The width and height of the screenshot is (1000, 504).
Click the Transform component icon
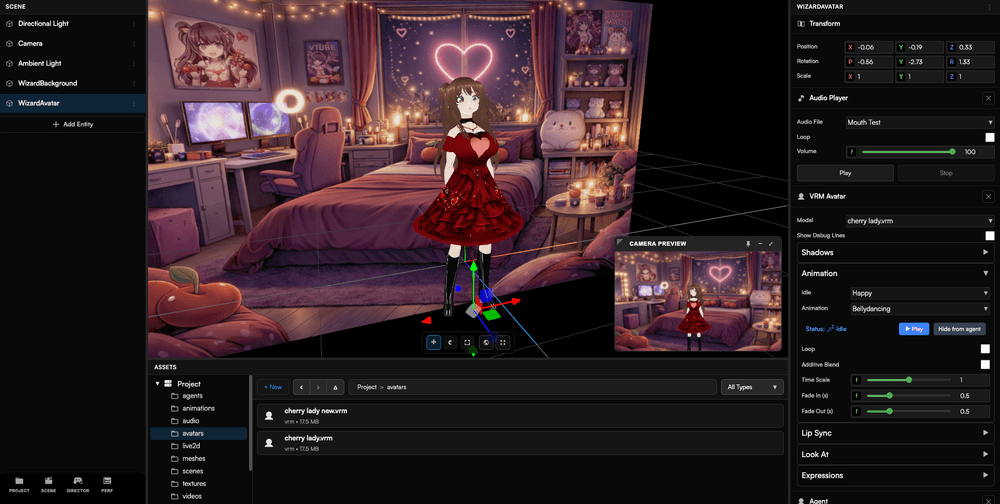tap(801, 24)
